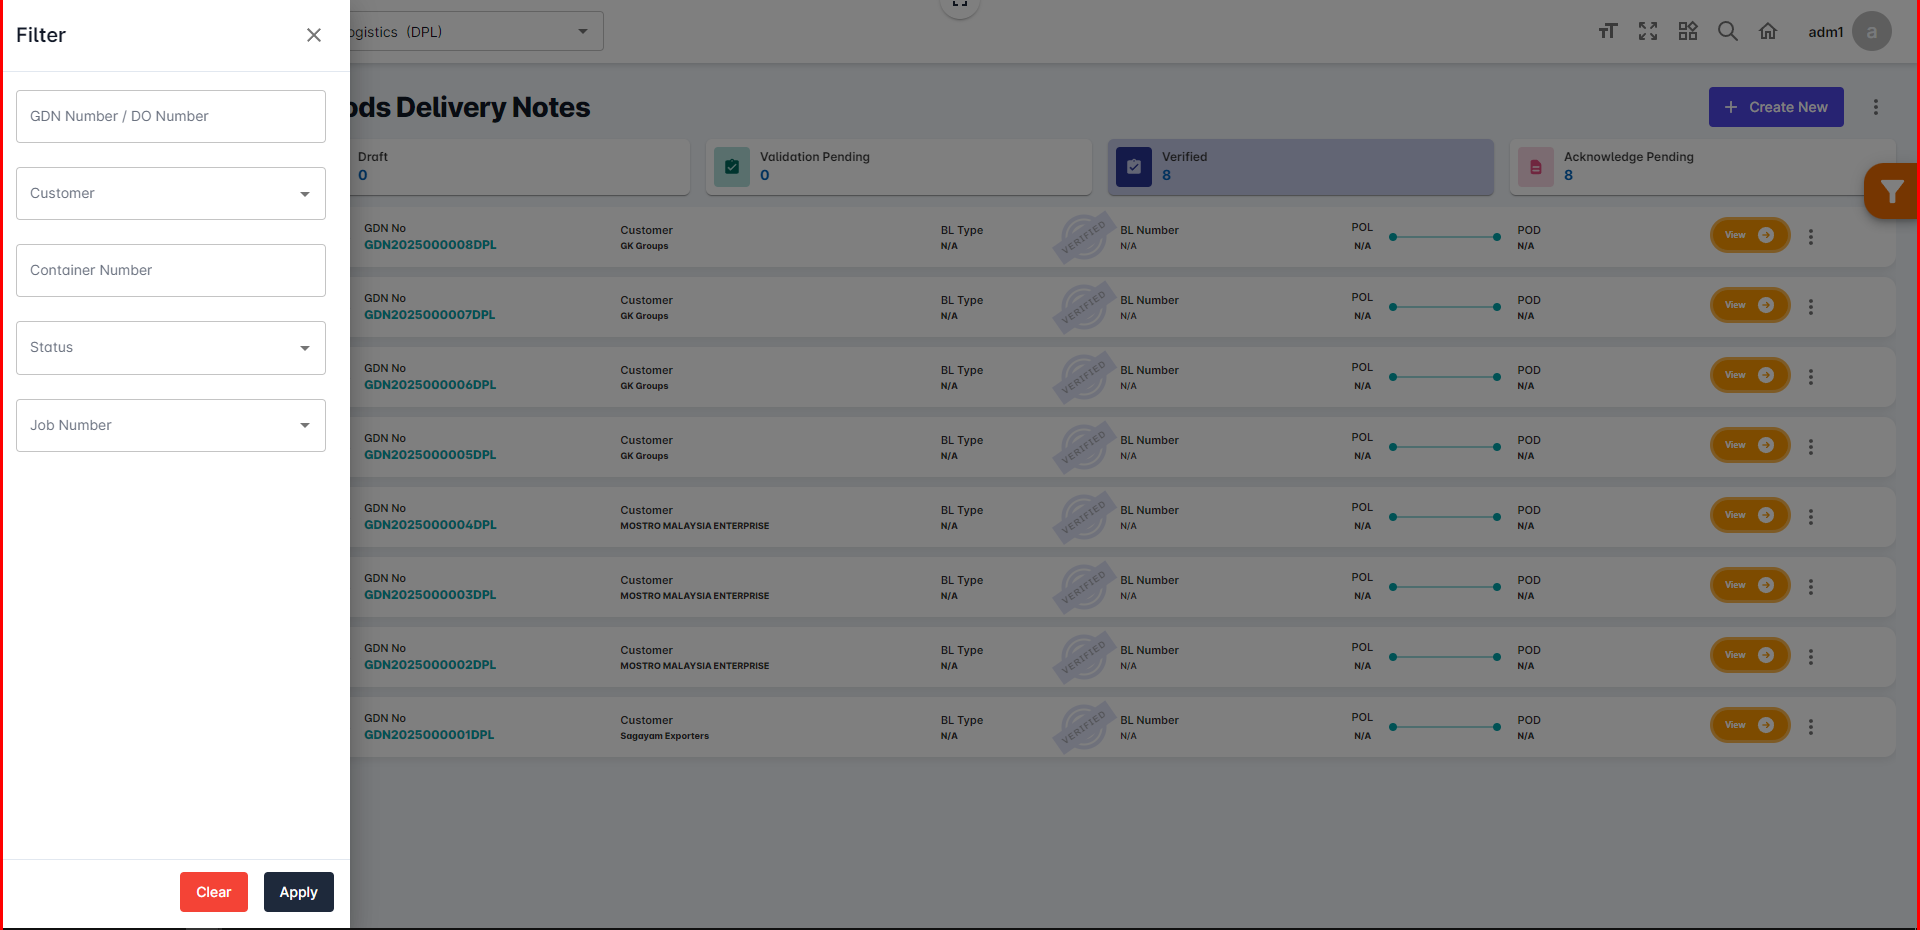Select the Validation Pending tab
1920x930 pixels.
point(898,167)
